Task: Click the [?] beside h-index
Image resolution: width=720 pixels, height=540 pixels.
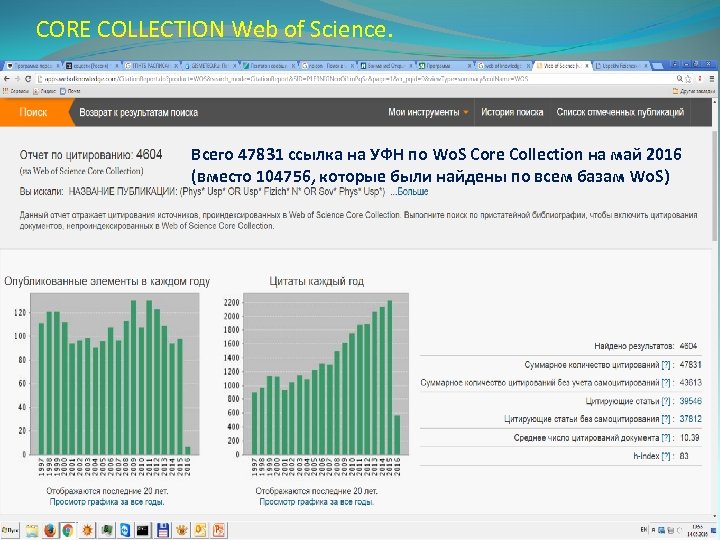Action: point(666,456)
